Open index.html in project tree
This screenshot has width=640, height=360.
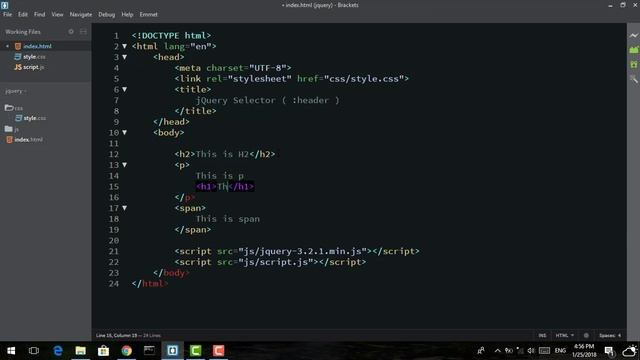28,140
